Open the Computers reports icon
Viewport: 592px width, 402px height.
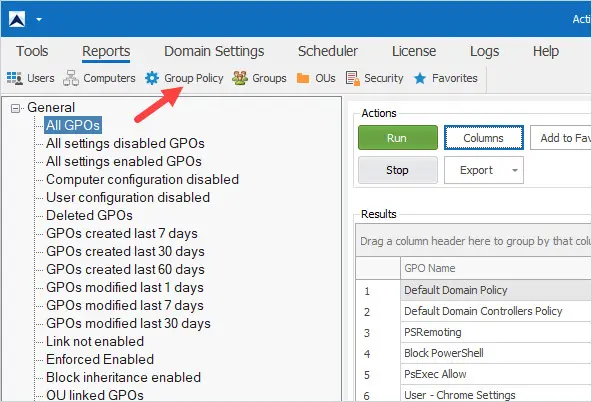[x=71, y=78]
